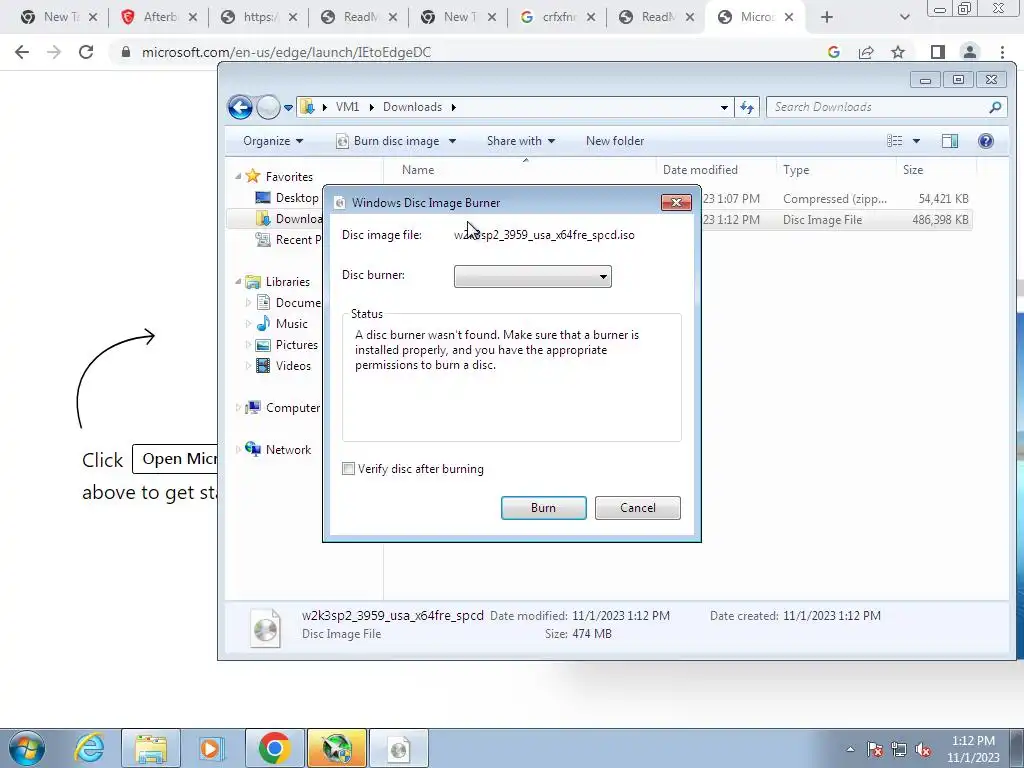Screen dimensions: 1024x768
Task: Collapse the Favorites group
Action: click(x=238, y=176)
